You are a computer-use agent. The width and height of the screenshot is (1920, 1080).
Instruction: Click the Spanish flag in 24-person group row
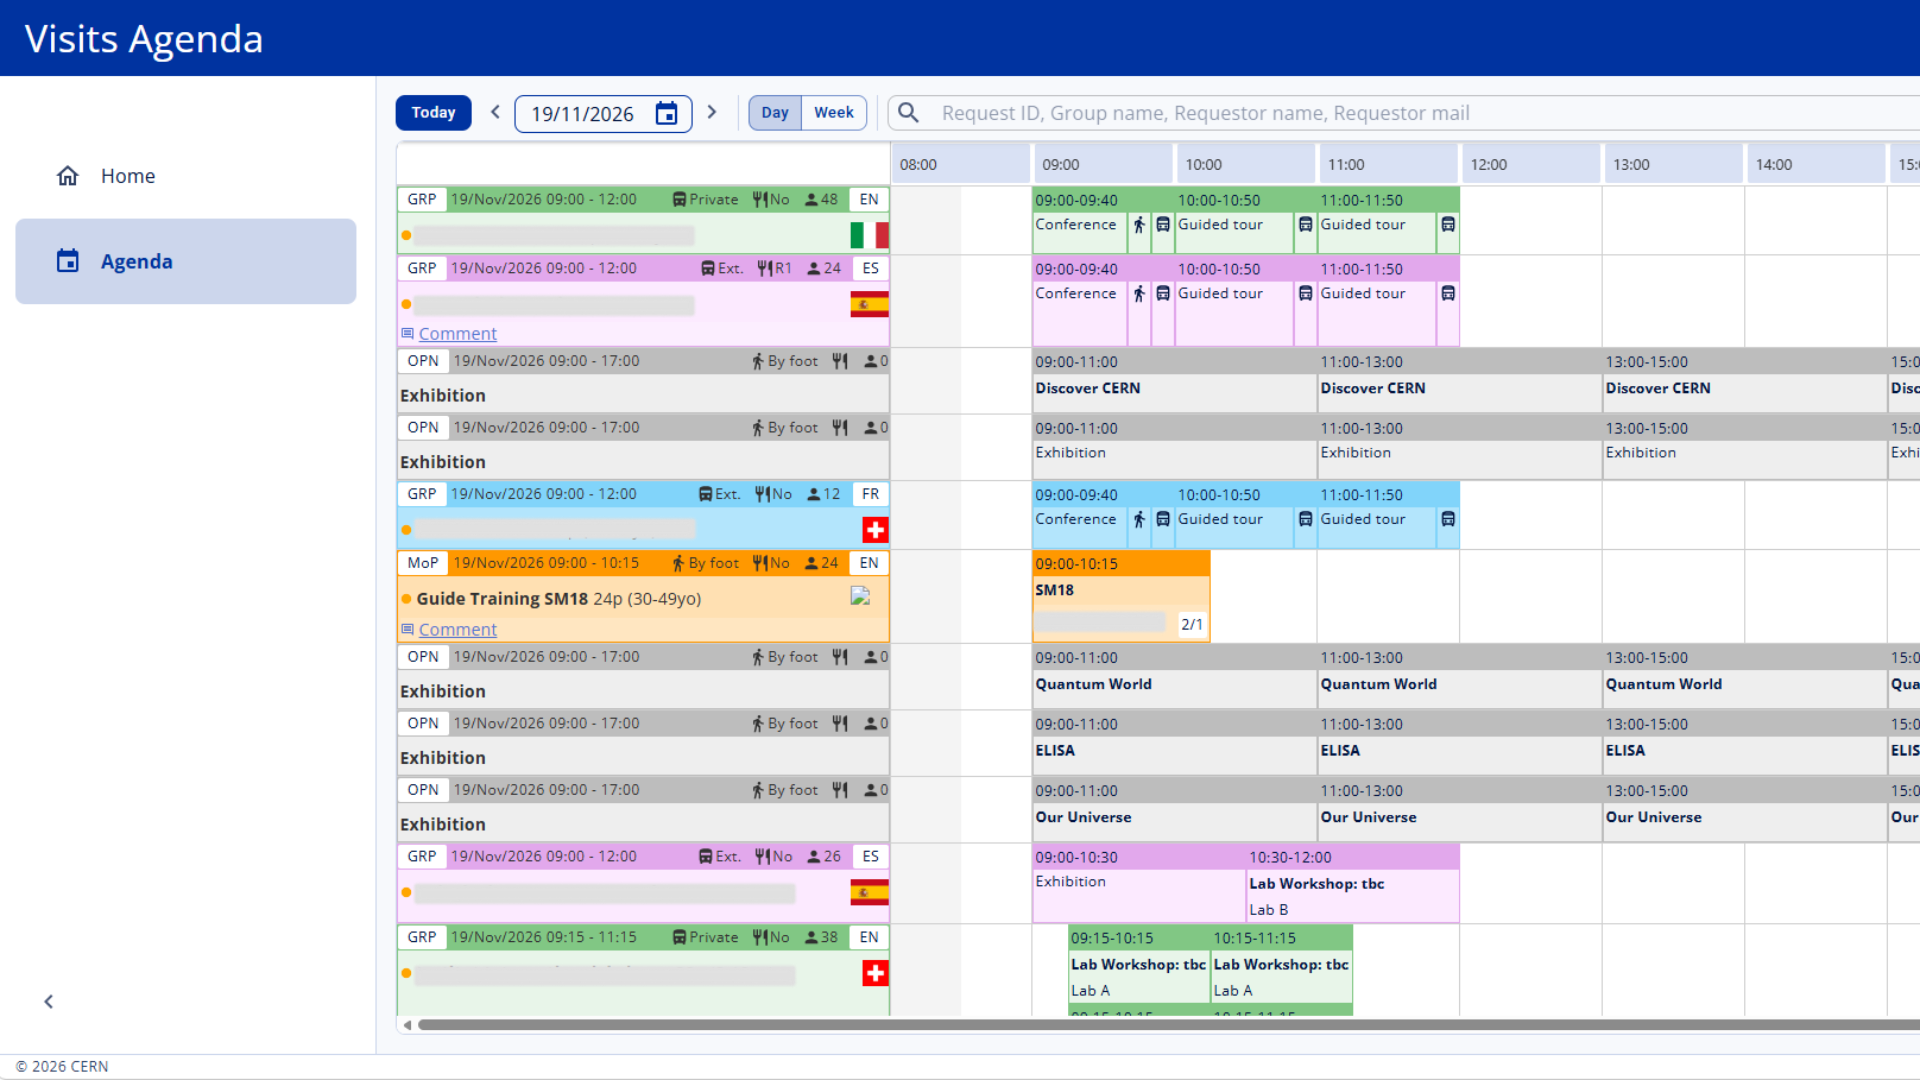click(869, 304)
